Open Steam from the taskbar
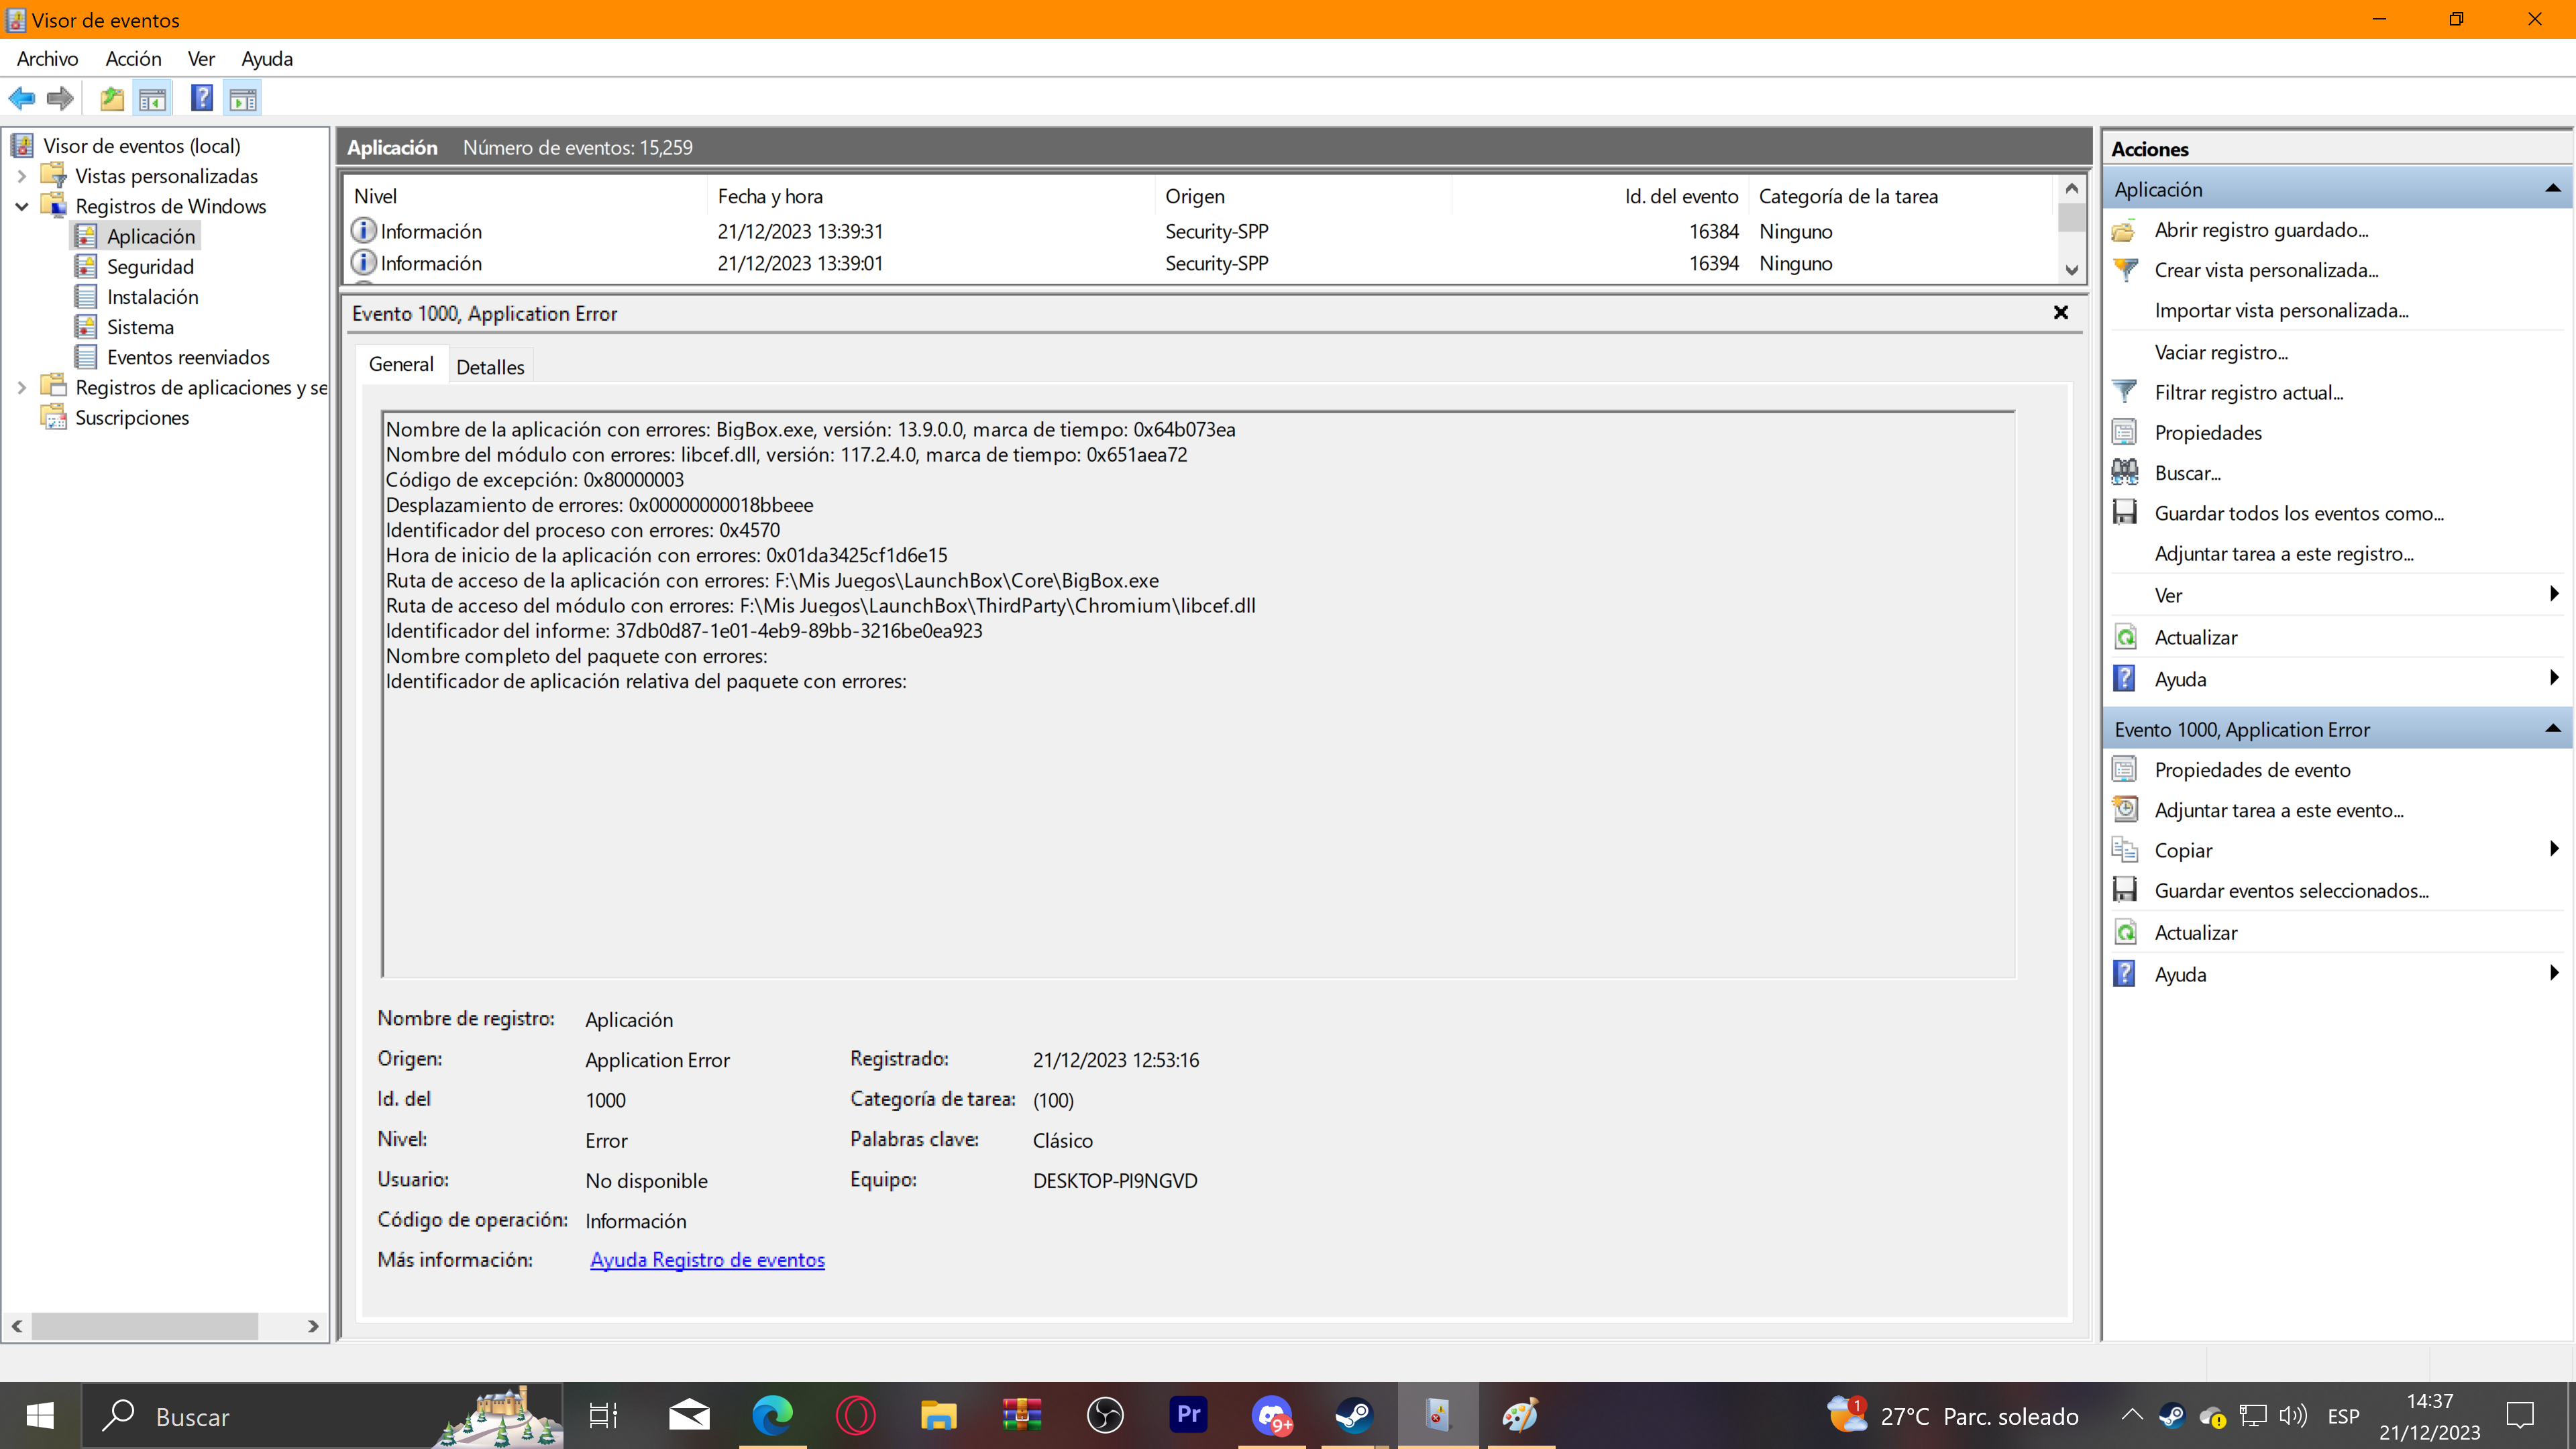The image size is (2576, 1449). click(x=1354, y=1416)
